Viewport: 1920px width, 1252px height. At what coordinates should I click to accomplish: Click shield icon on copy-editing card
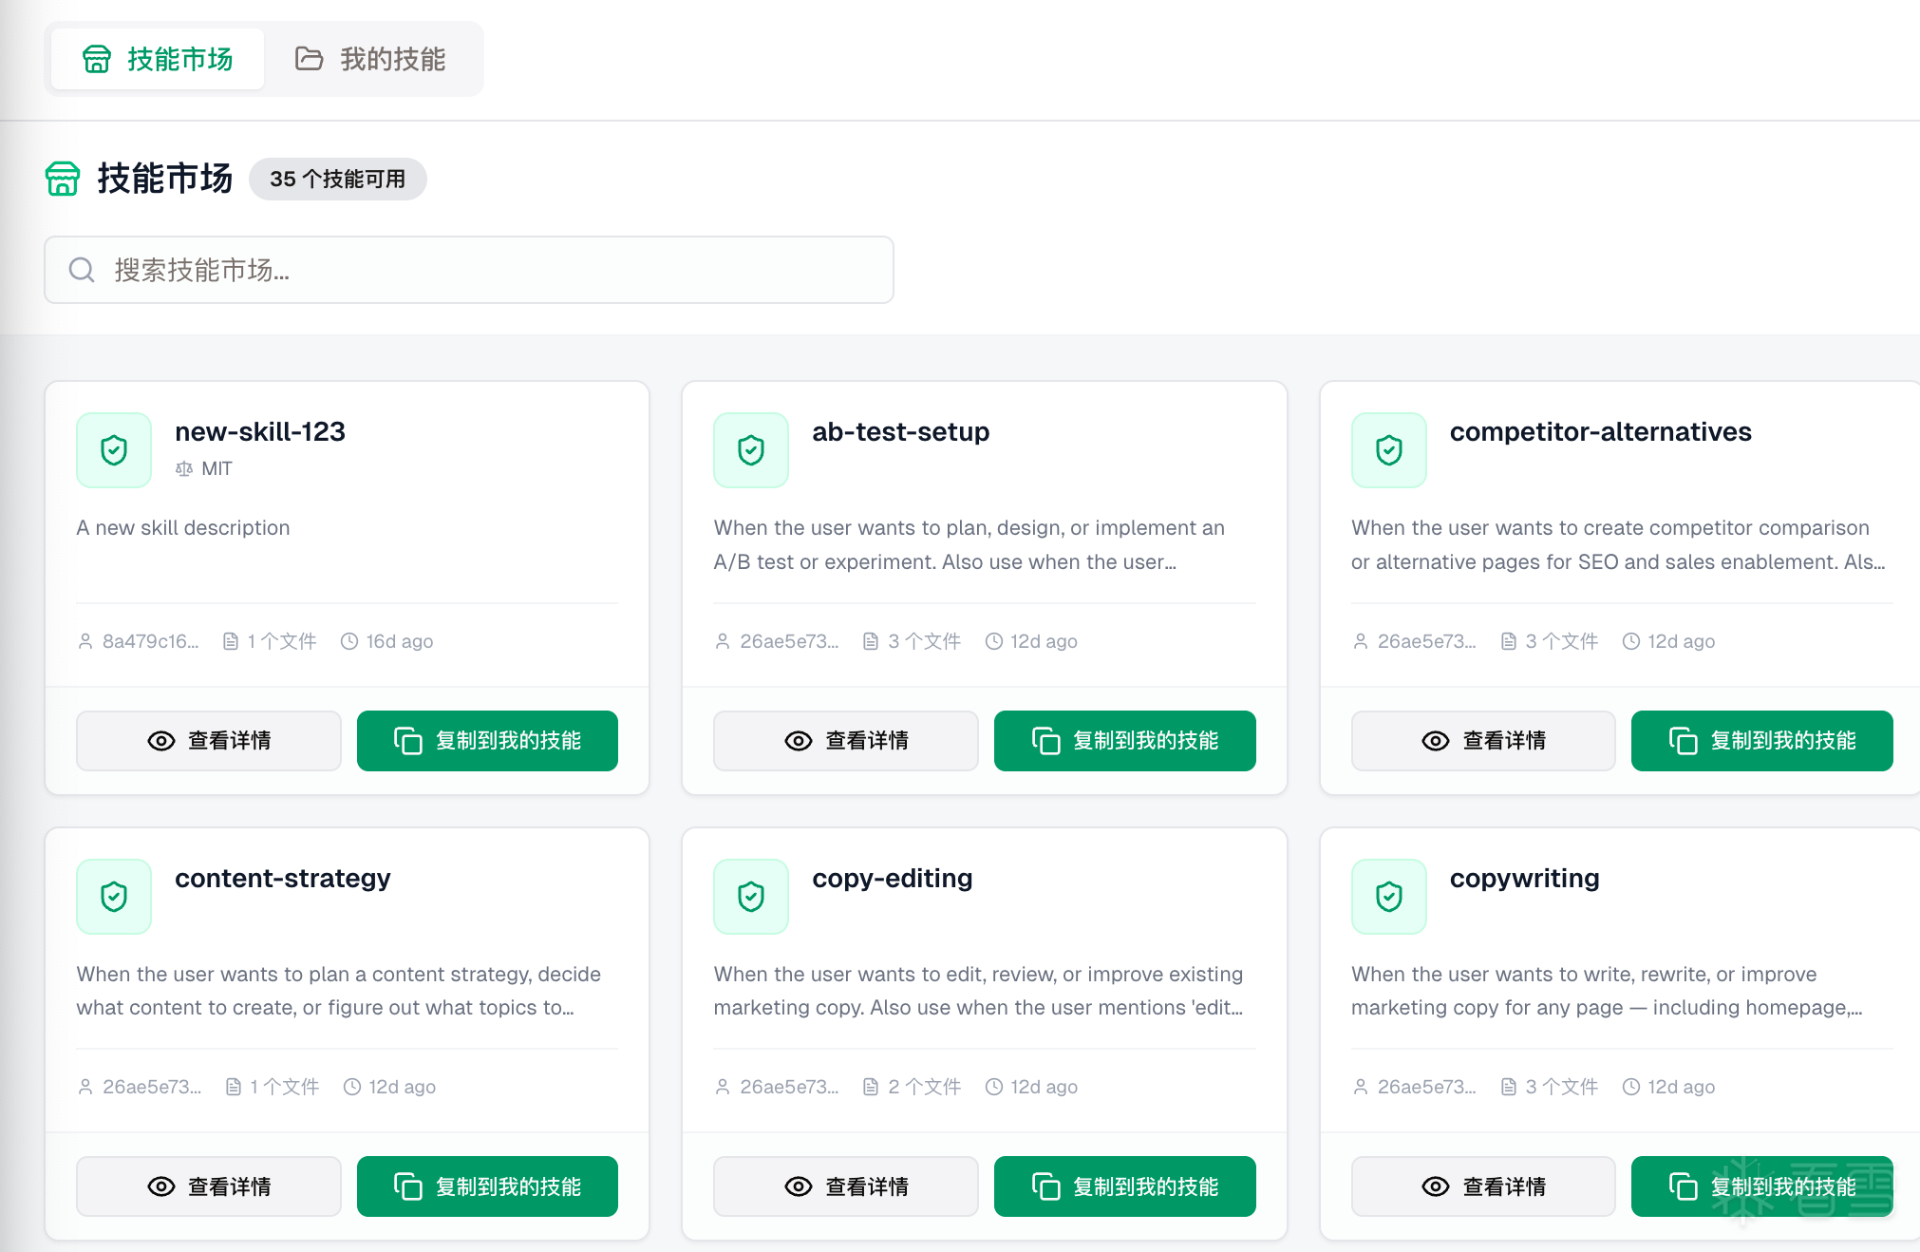(751, 896)
